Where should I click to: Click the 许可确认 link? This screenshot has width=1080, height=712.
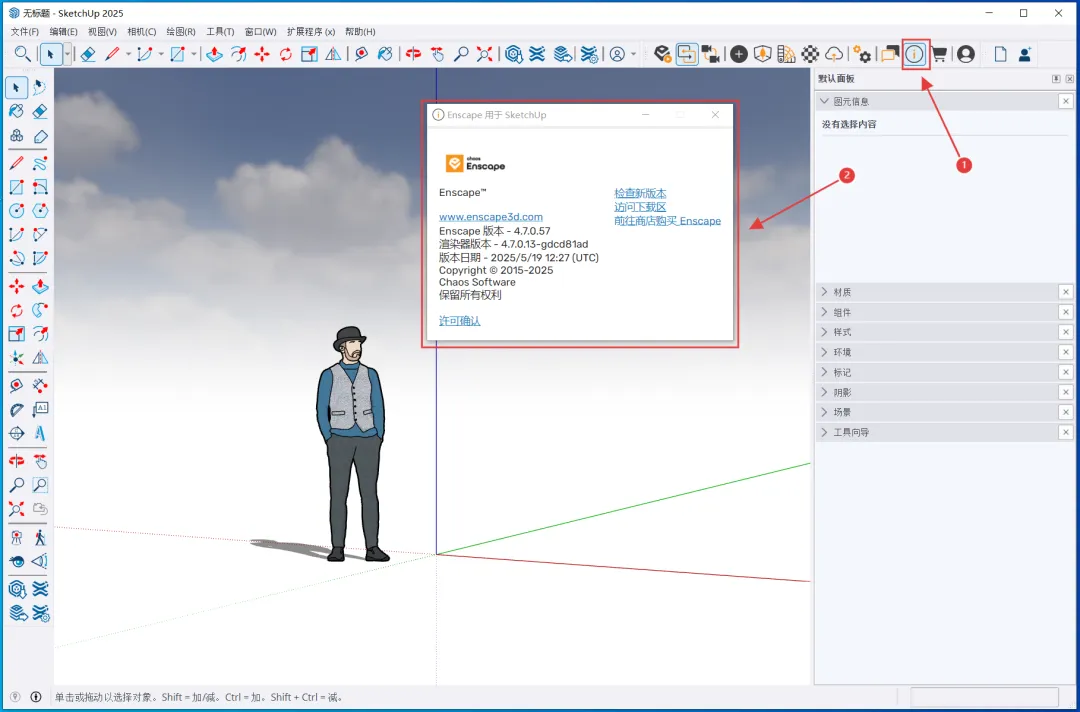point(459,321)
